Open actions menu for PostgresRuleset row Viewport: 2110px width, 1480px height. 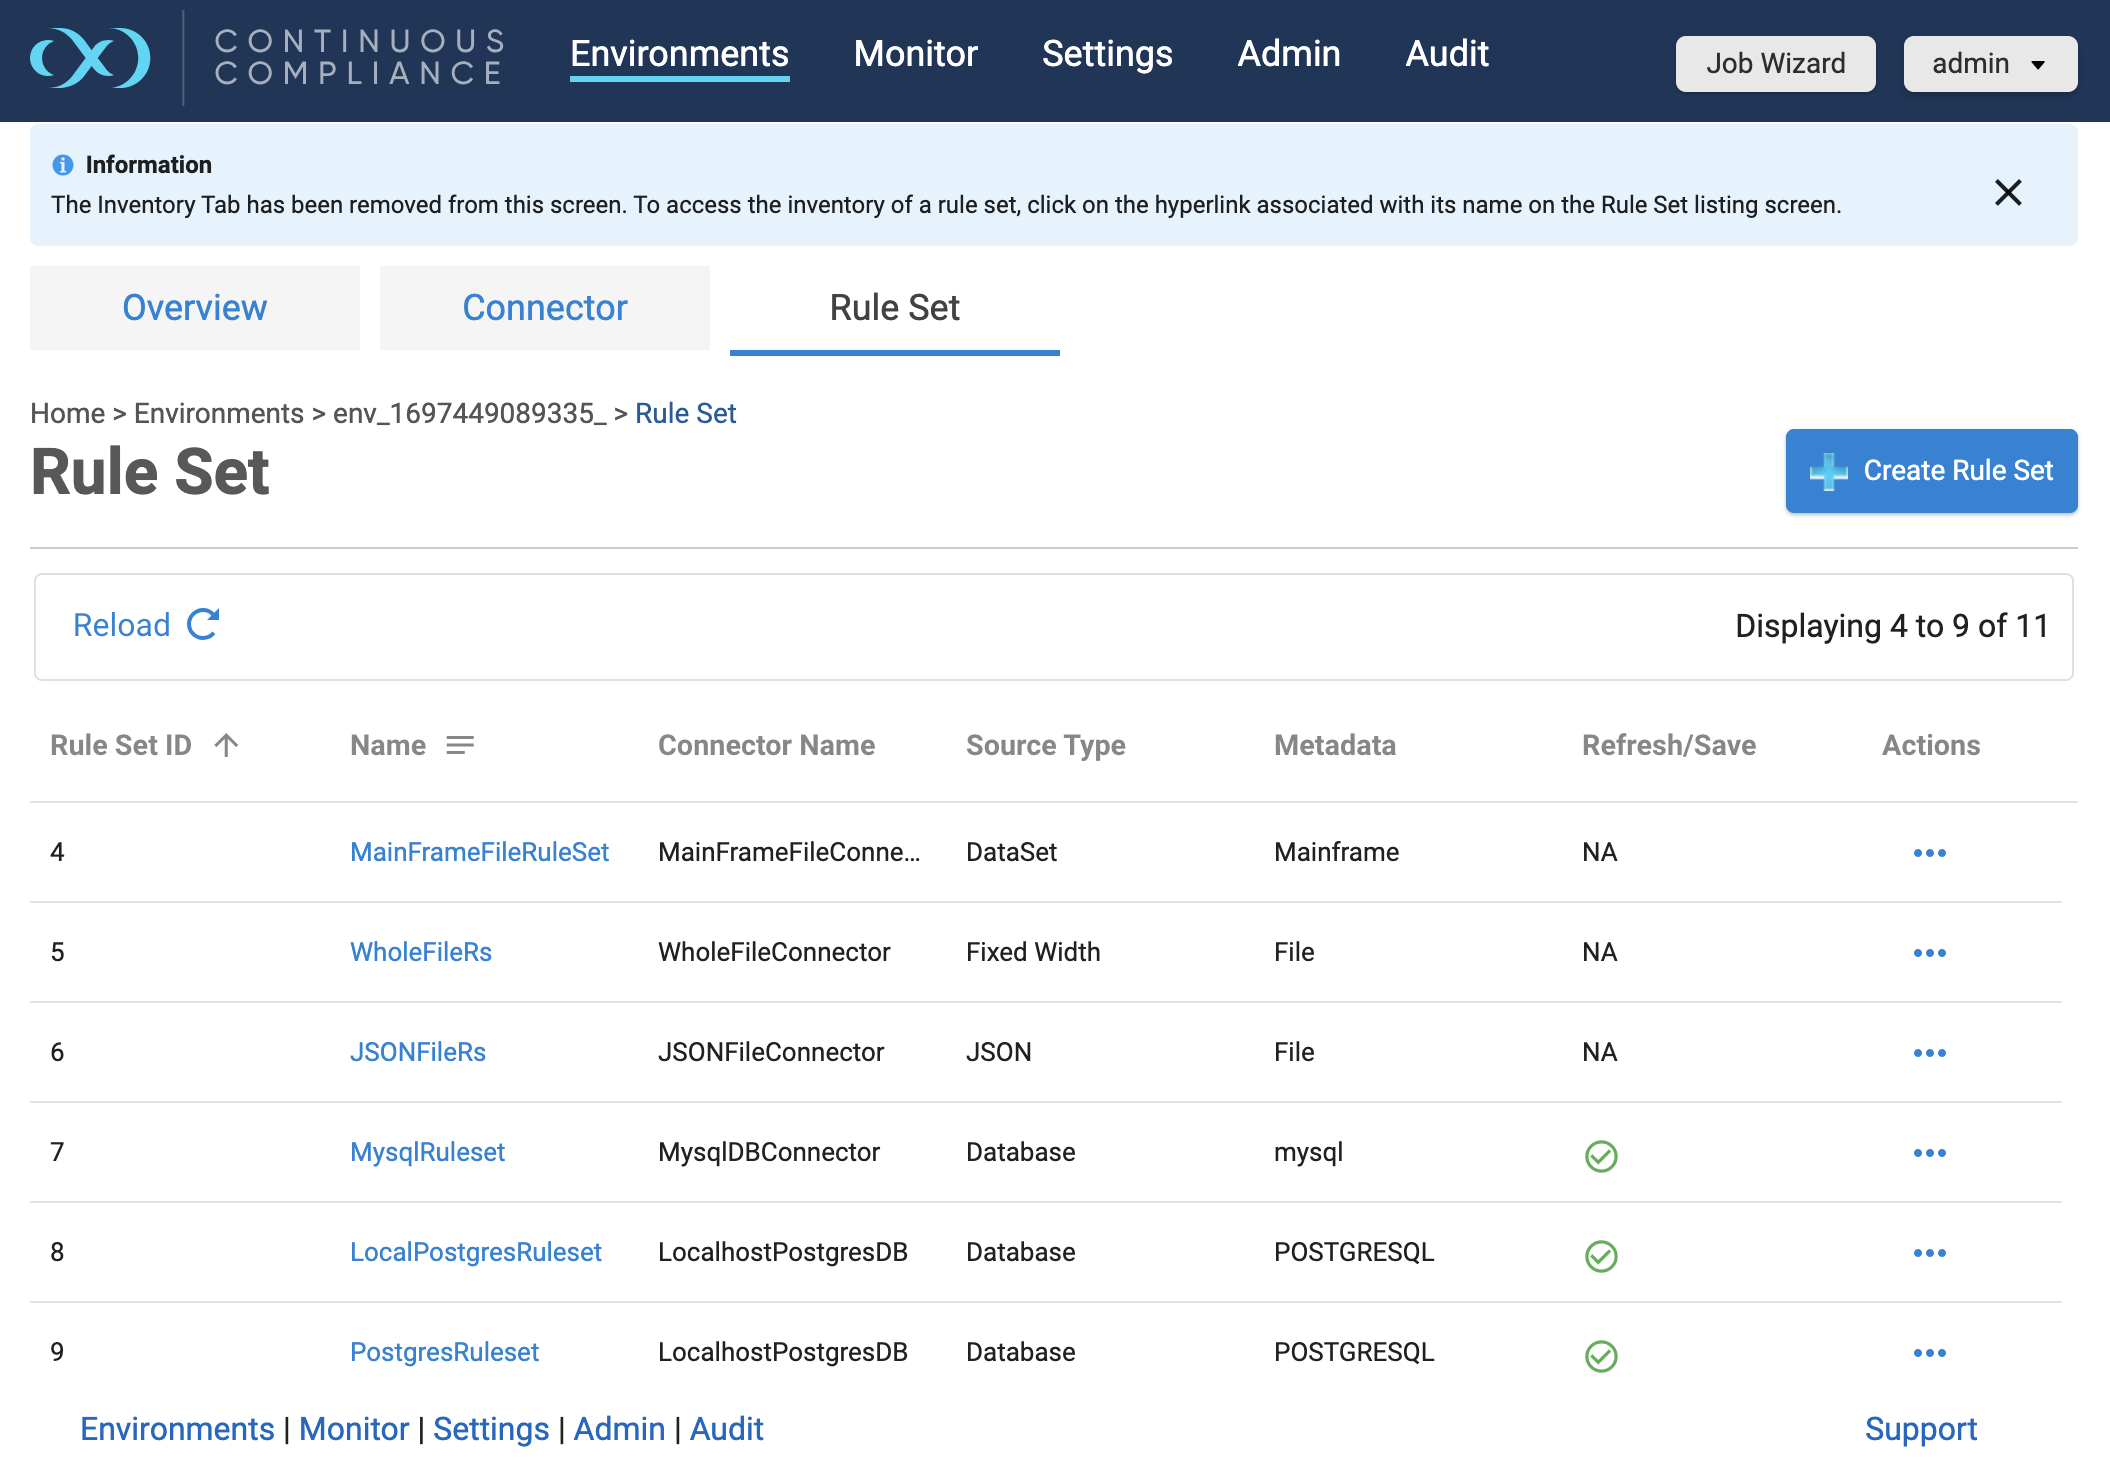click(x=1929, y=1353)
